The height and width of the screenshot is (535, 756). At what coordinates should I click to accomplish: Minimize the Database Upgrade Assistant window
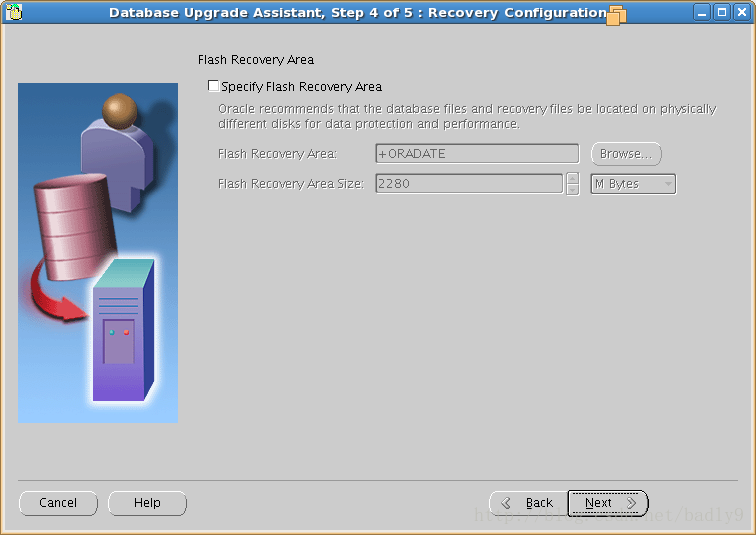pos(702,12)
